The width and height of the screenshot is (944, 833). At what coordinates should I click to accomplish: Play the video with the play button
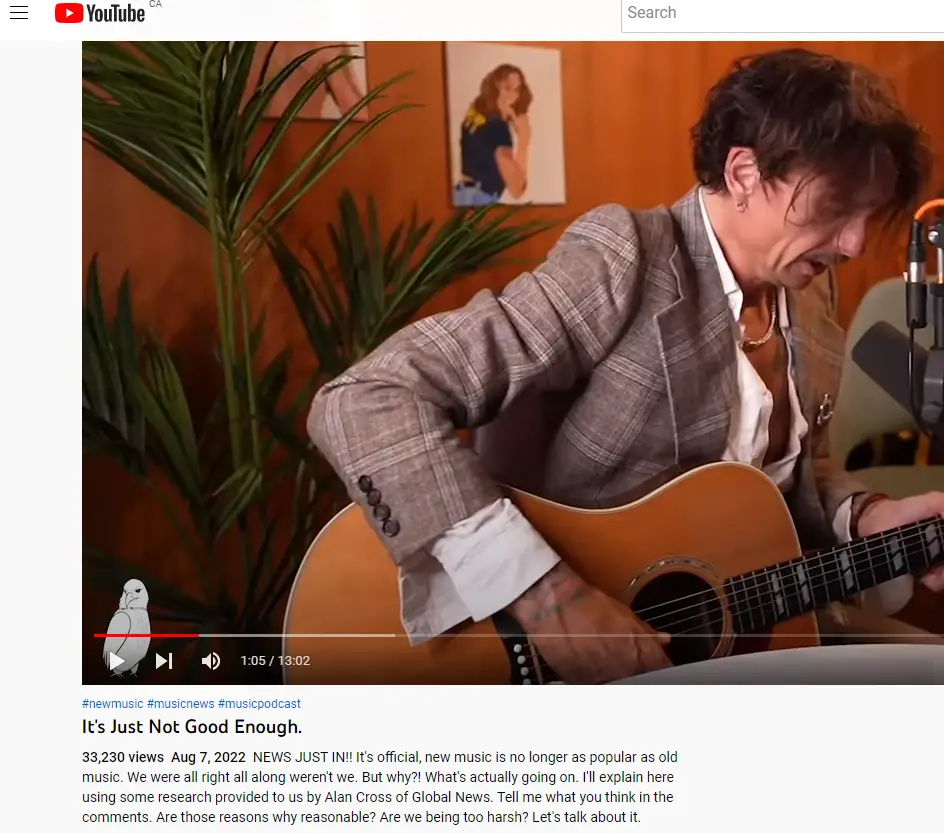(117, 661)
